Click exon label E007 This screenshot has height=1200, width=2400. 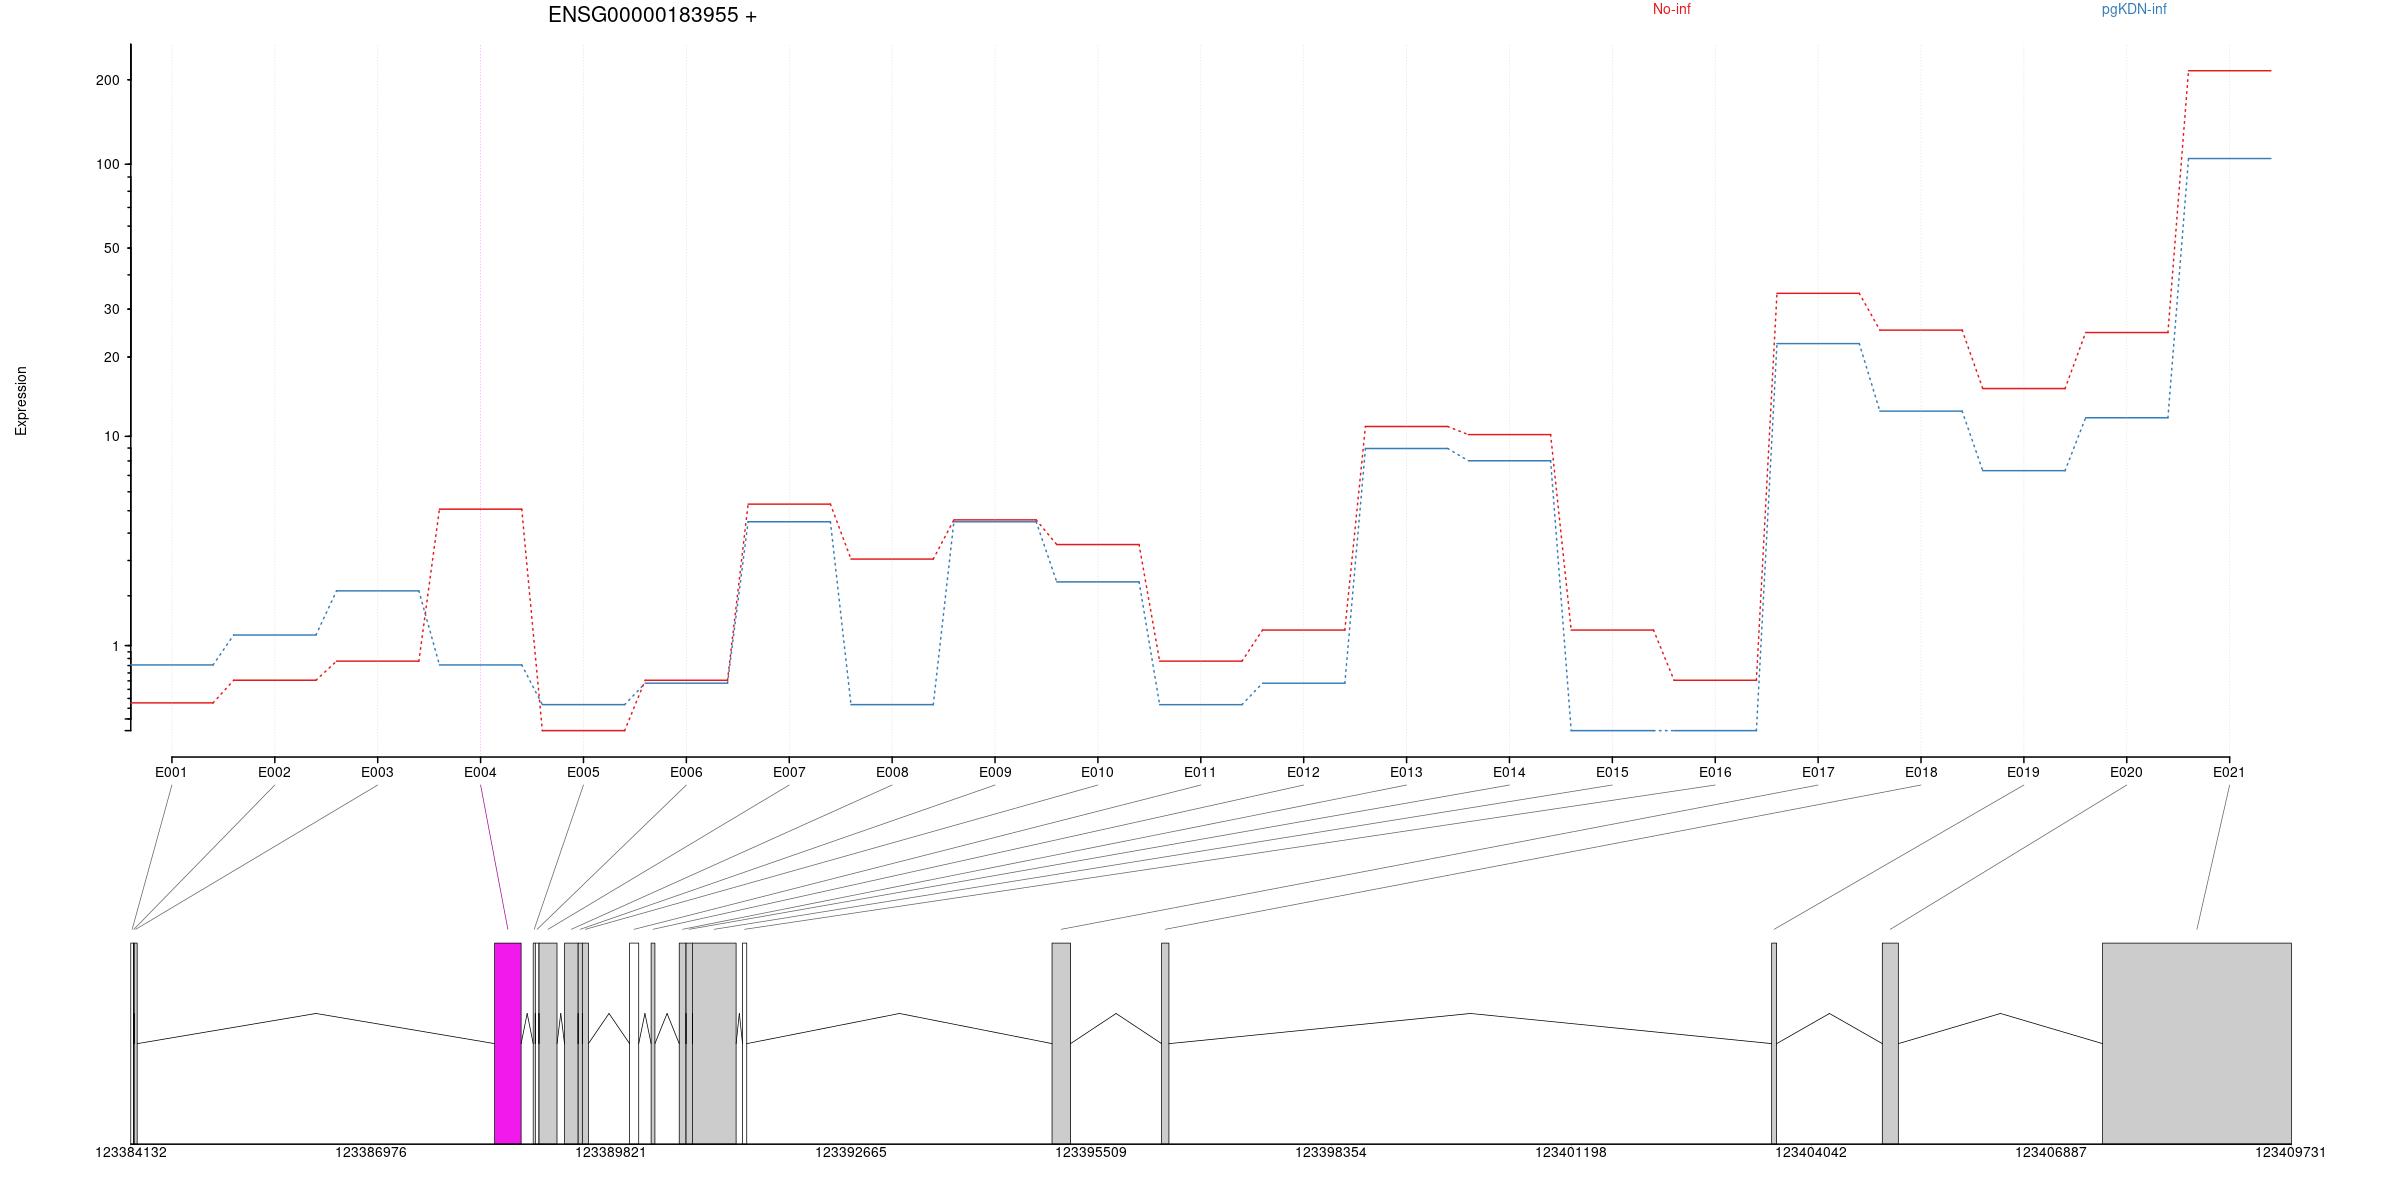(x=789, y=772)
